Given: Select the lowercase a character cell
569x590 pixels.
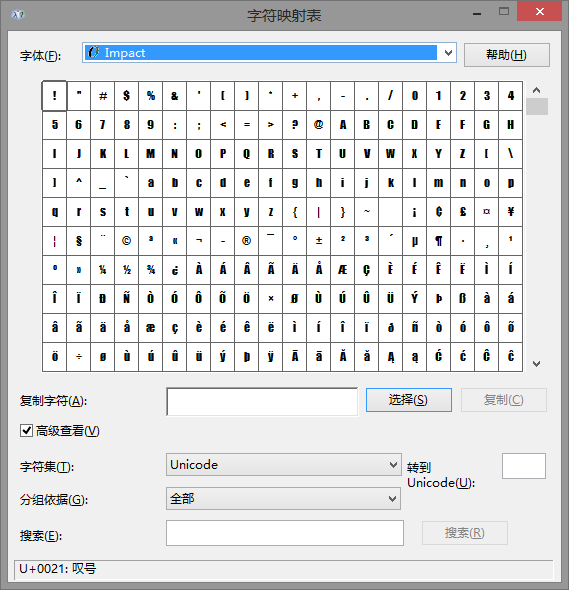Looking at the screenshot, I should pos(151,182).
